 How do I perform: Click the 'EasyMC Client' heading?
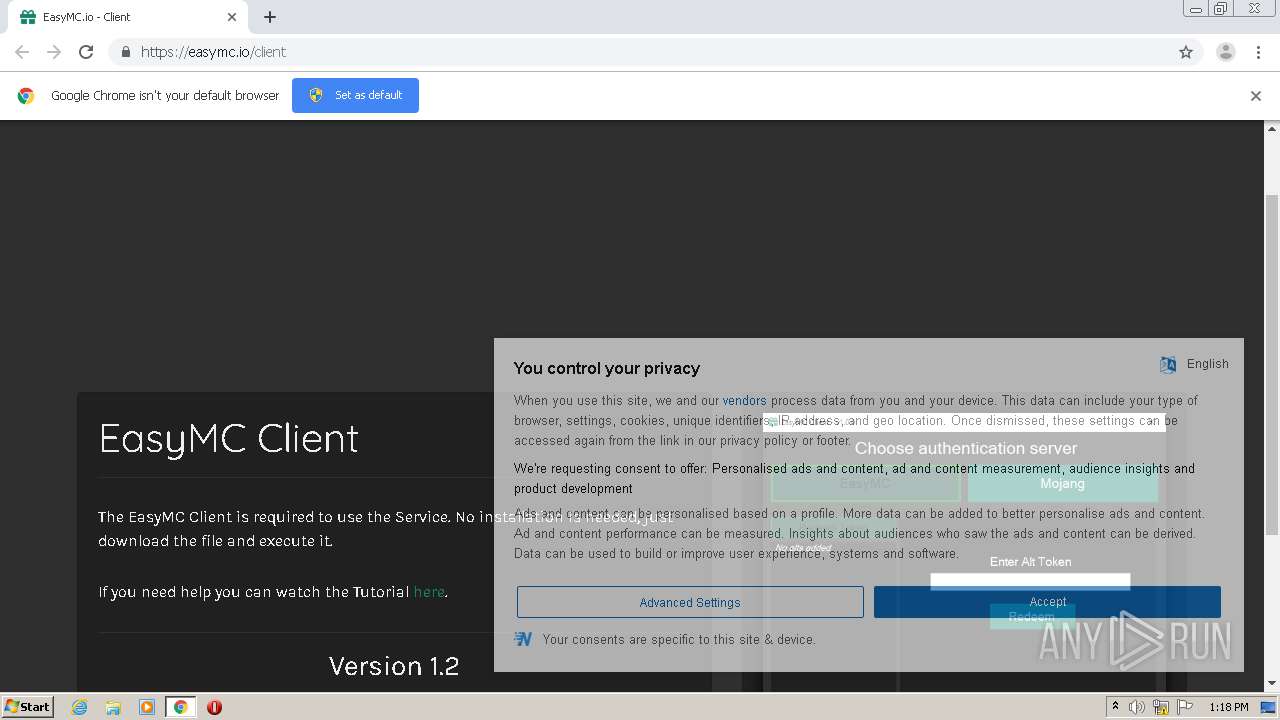click(x=228, y=438)
